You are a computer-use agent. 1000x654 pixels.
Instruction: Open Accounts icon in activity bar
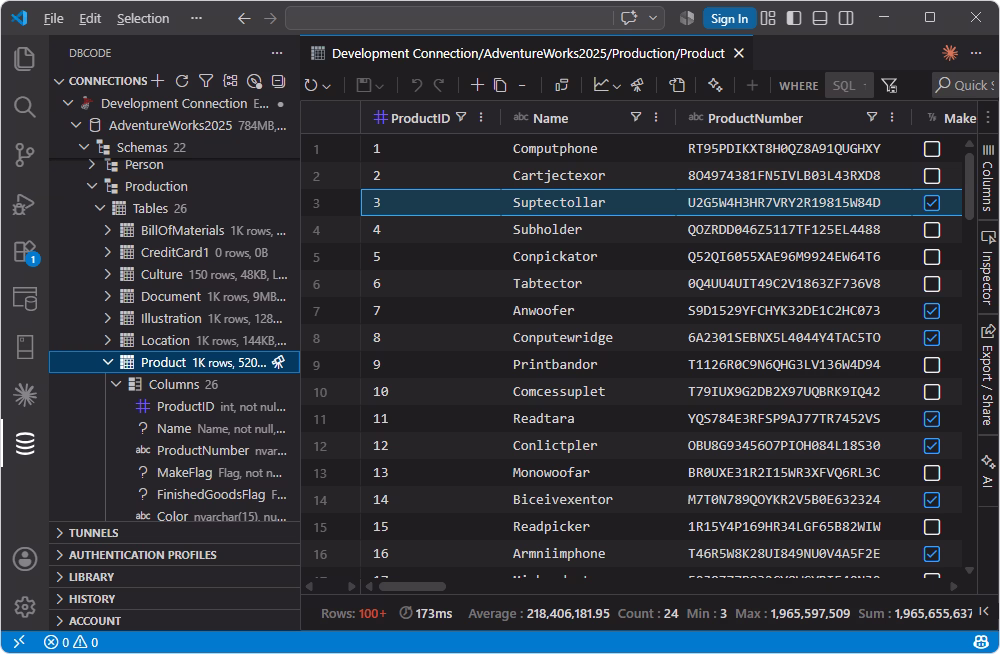point(25,559)
